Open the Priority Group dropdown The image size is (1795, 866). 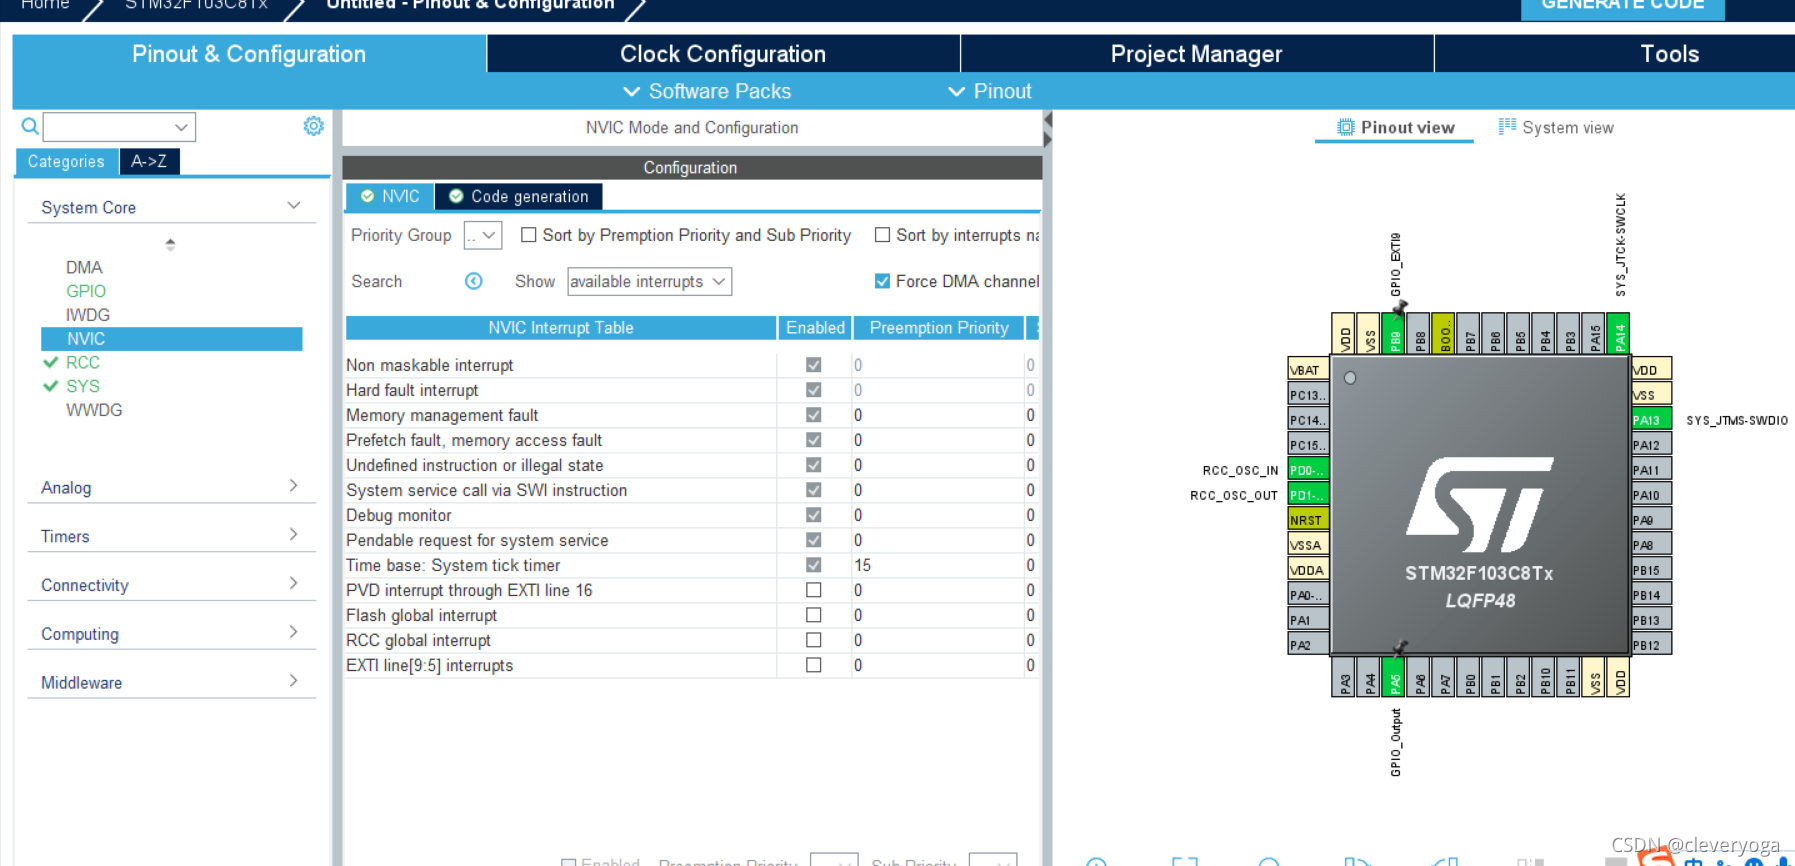482,235
